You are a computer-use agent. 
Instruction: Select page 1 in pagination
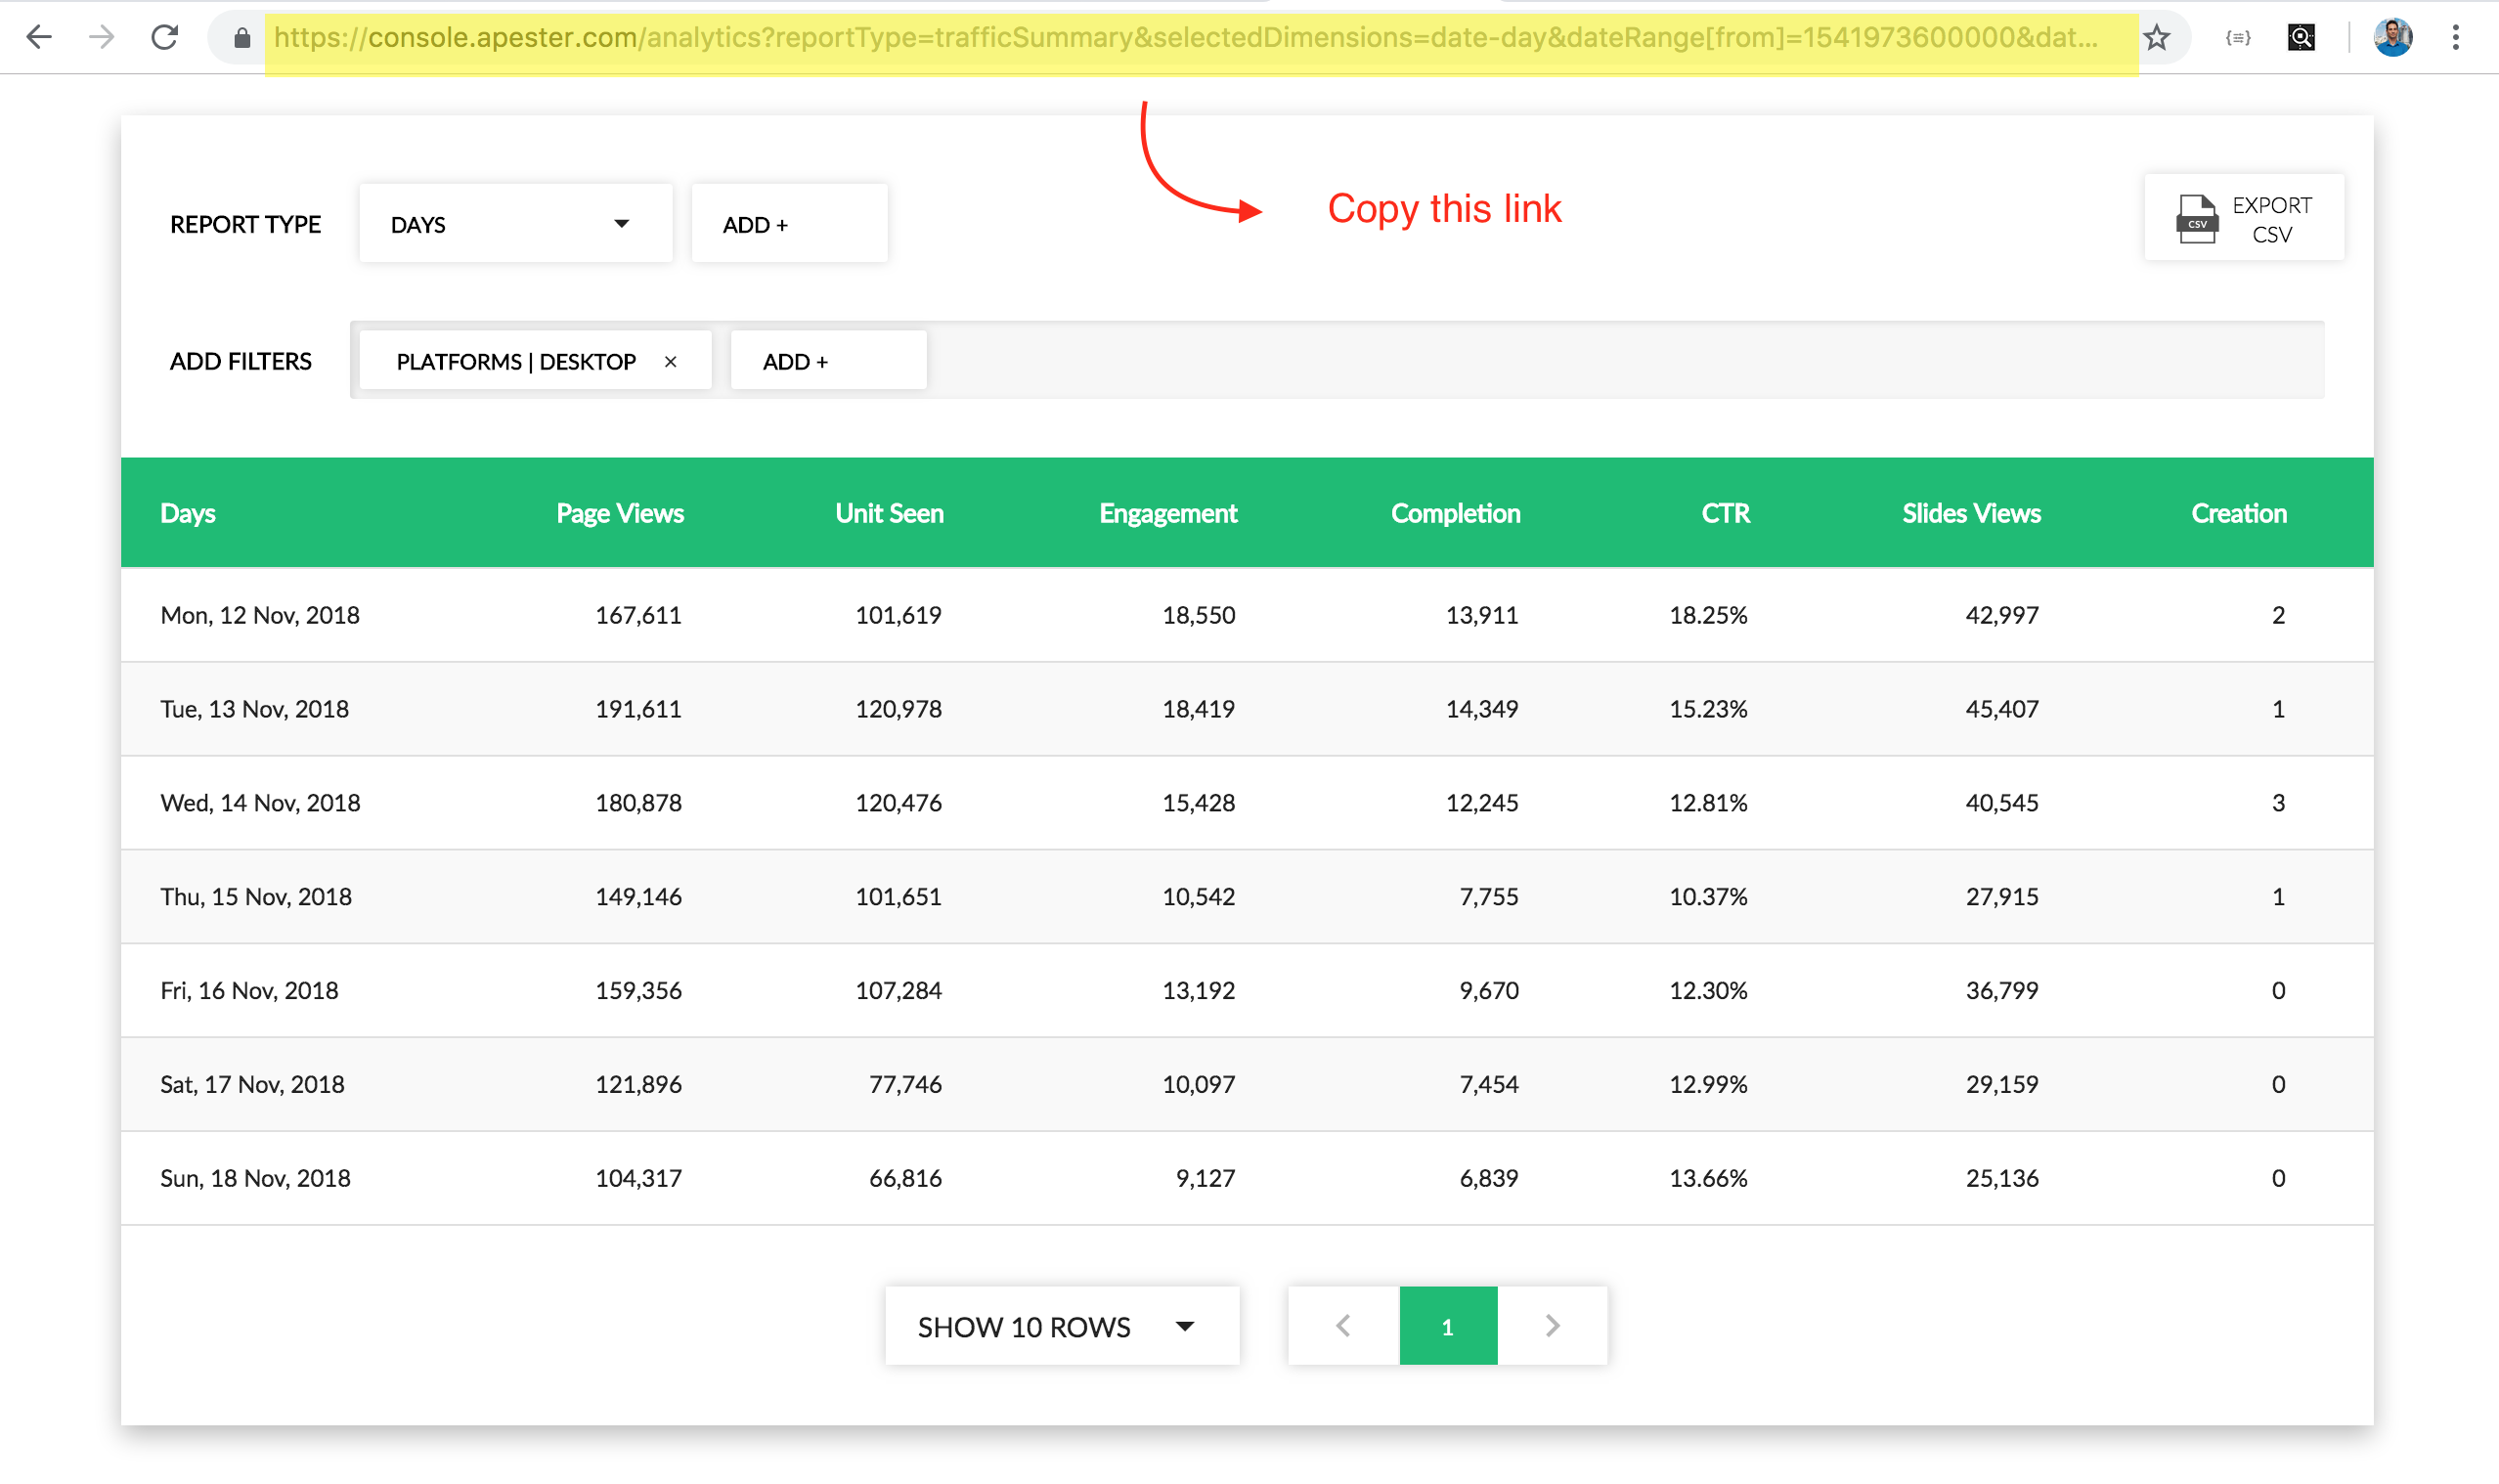[x=1448, y=1326]
